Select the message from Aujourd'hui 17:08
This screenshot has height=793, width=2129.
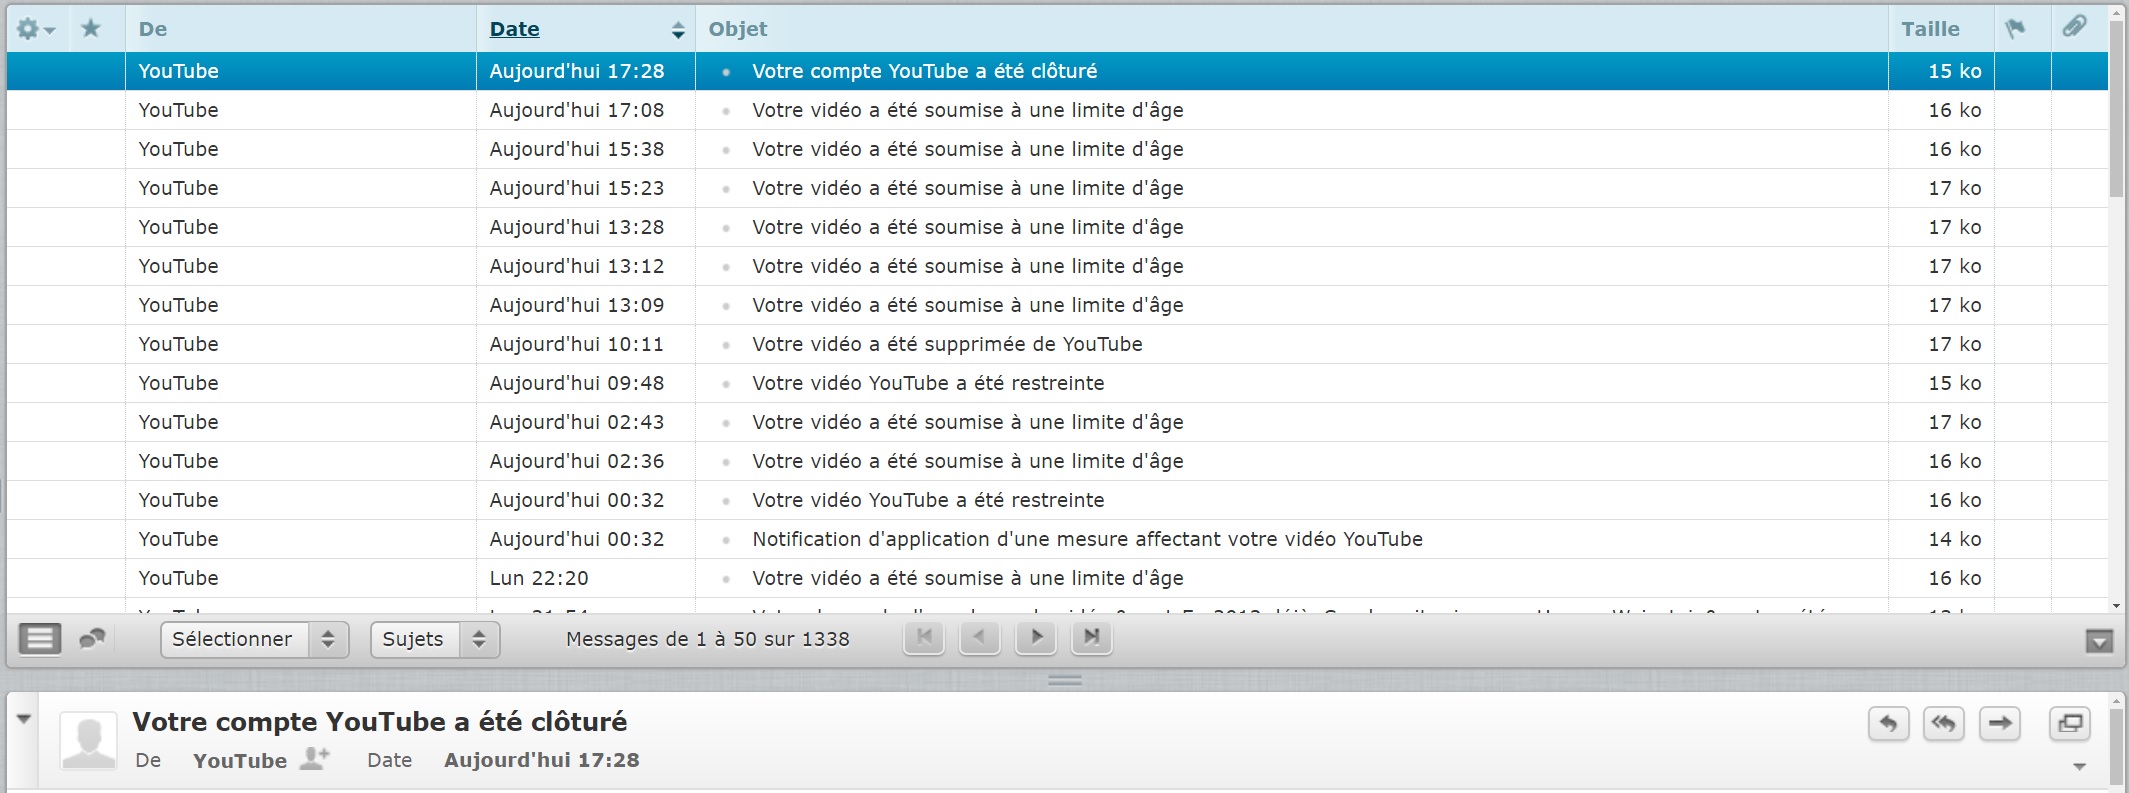[1057, 110]
